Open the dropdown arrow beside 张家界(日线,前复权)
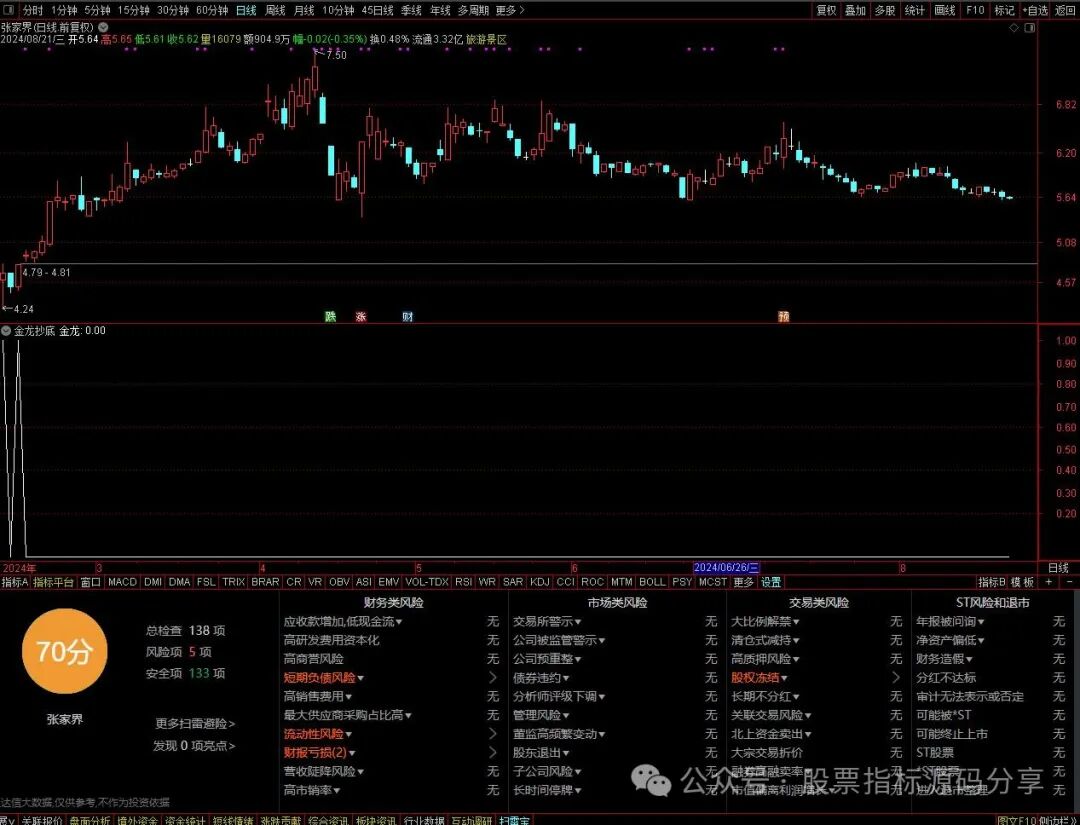 [x=103, y=28]
